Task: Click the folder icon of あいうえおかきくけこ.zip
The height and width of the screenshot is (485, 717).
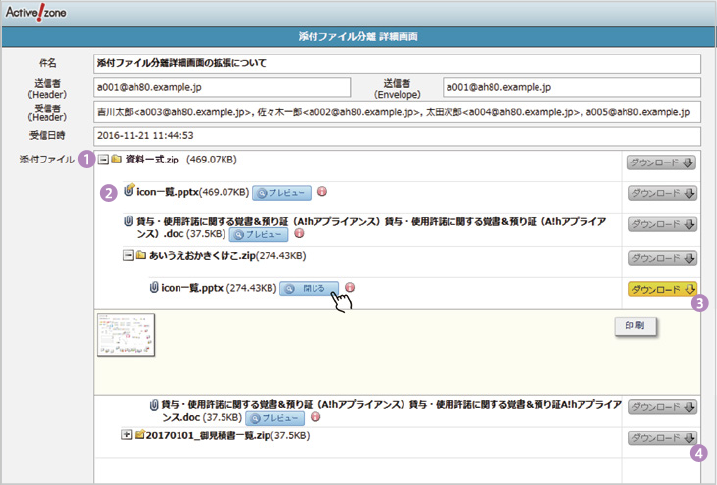Action: point(140,257)
